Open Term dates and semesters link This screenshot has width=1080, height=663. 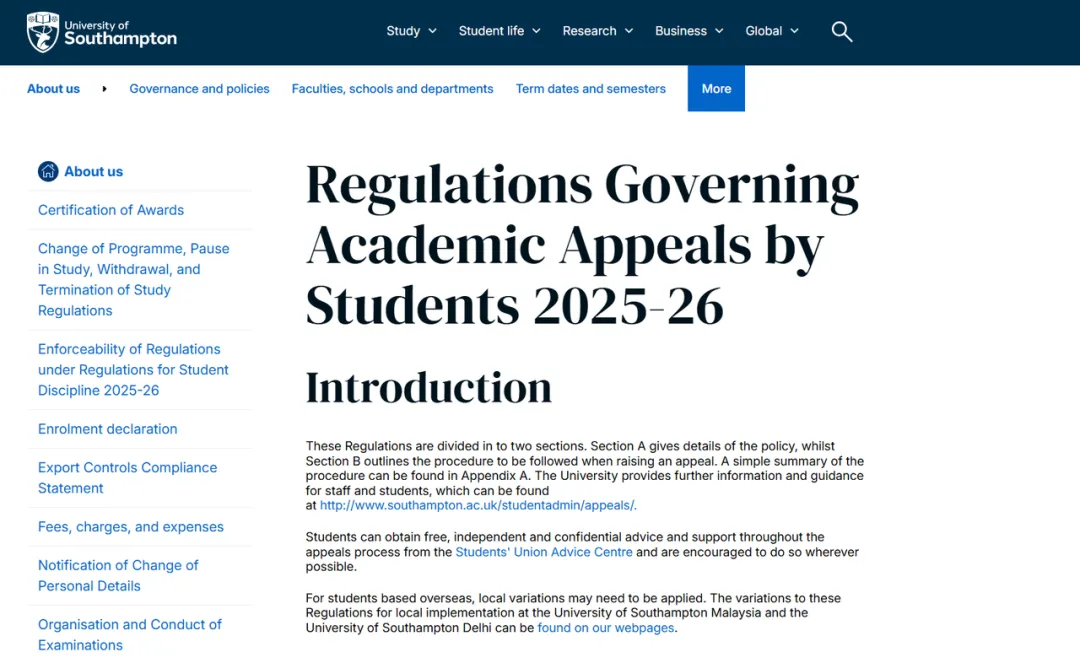point(591,89)
